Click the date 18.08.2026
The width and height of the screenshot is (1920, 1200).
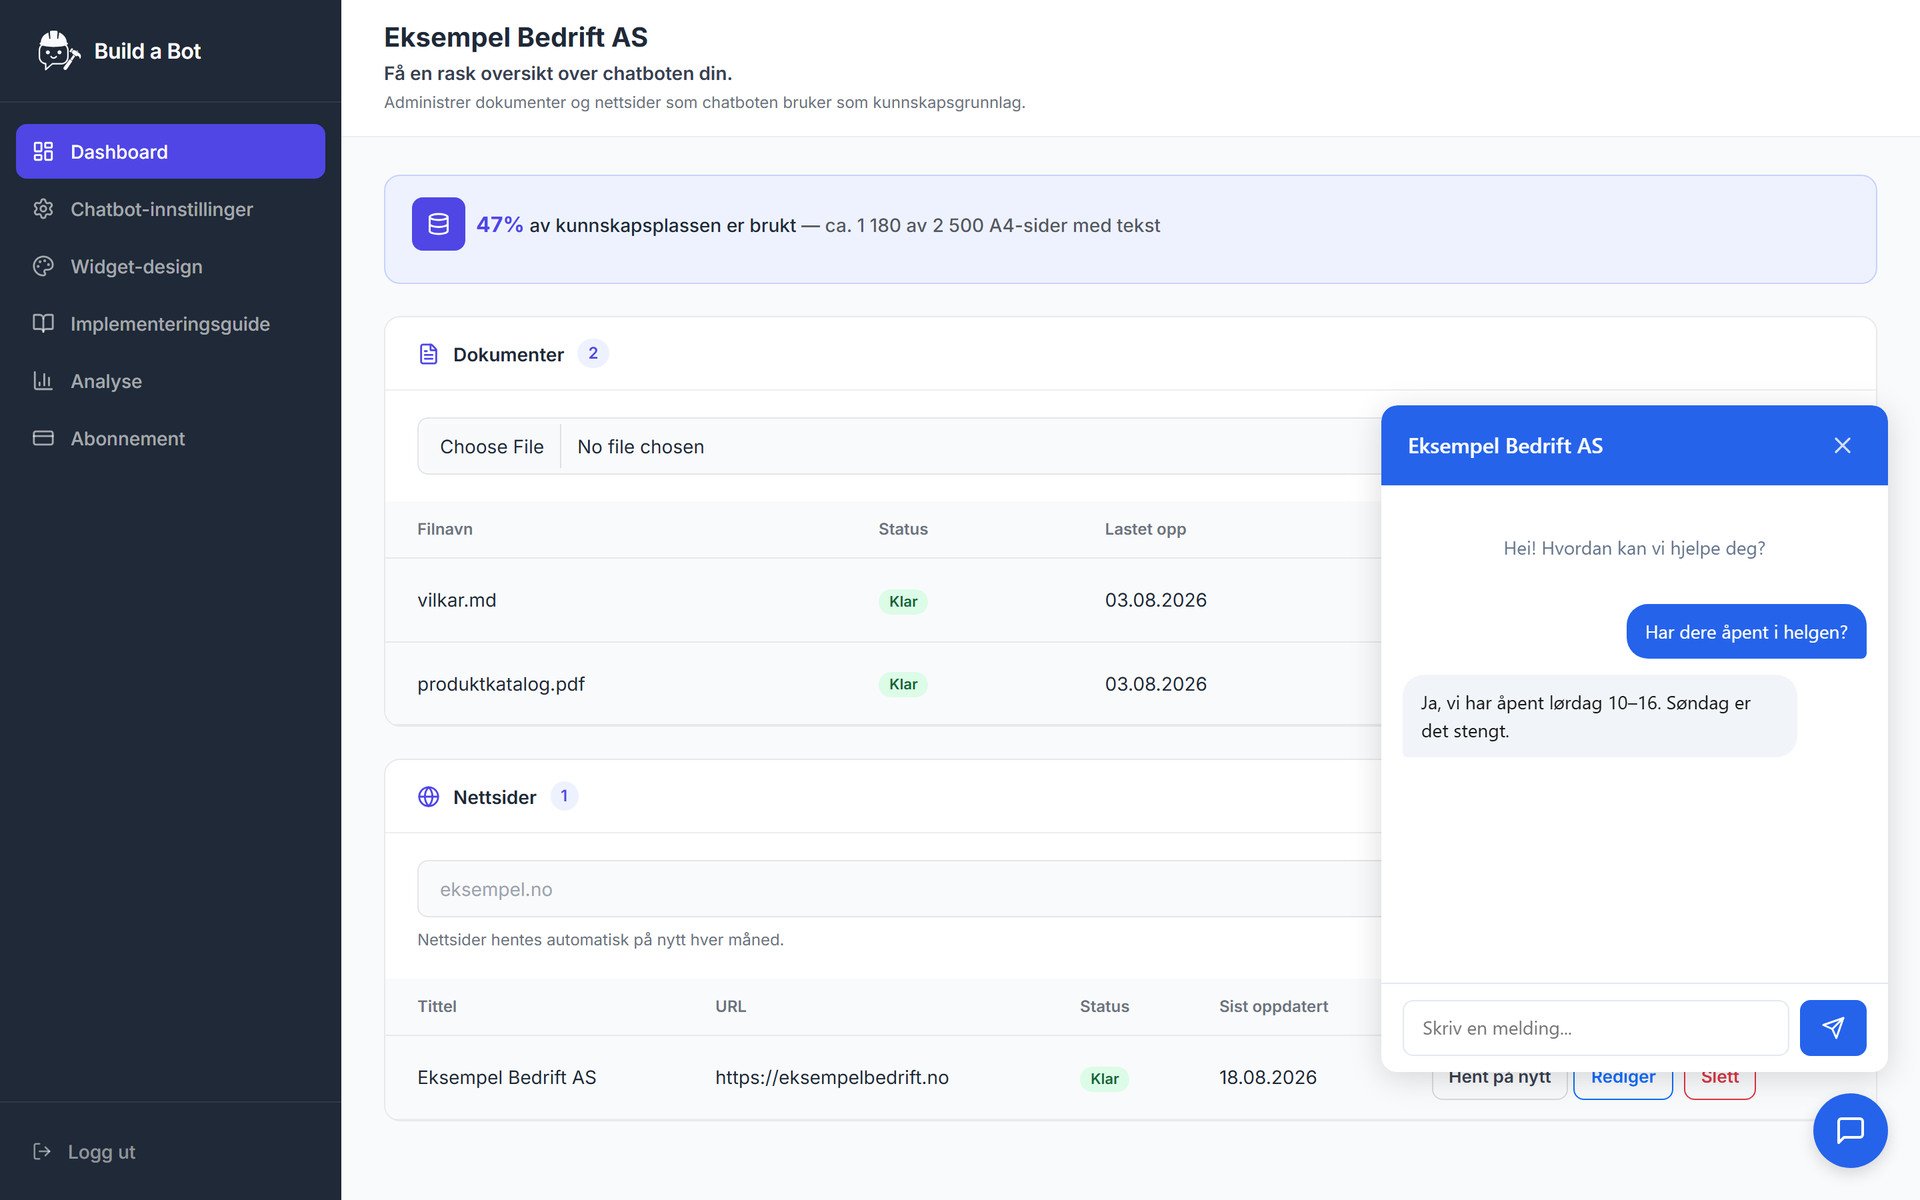click(x=1268, y=1077)
